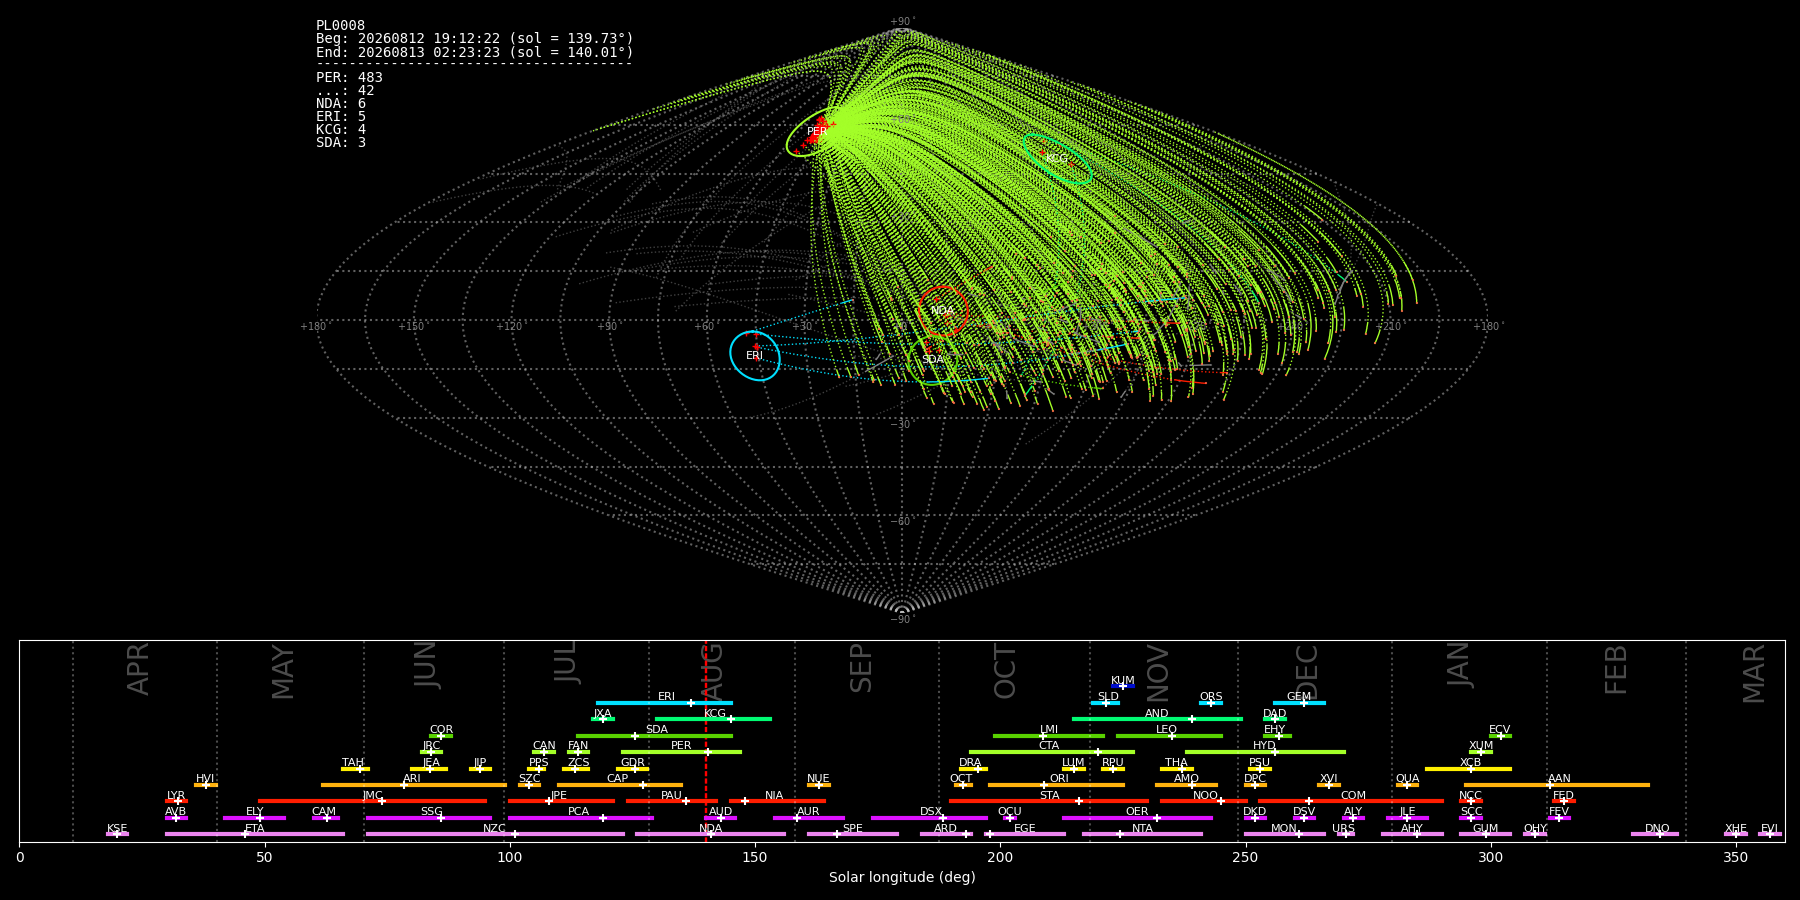Image resolution: width=1800 pixels, height=900 pixels.
Task: Select the GEM shower bar in December
Action: tap(1299, 703)
